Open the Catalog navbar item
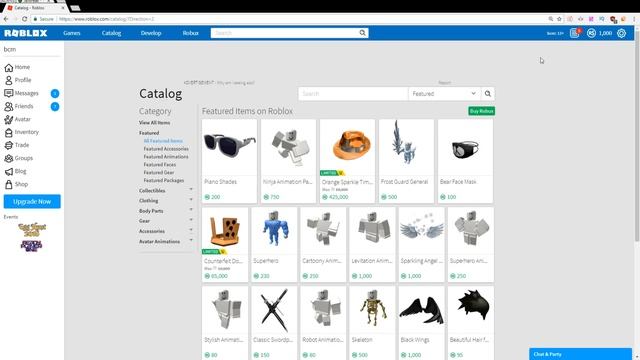Image resolution: width=640 pixels, height=360 pixels. [111, 33]
